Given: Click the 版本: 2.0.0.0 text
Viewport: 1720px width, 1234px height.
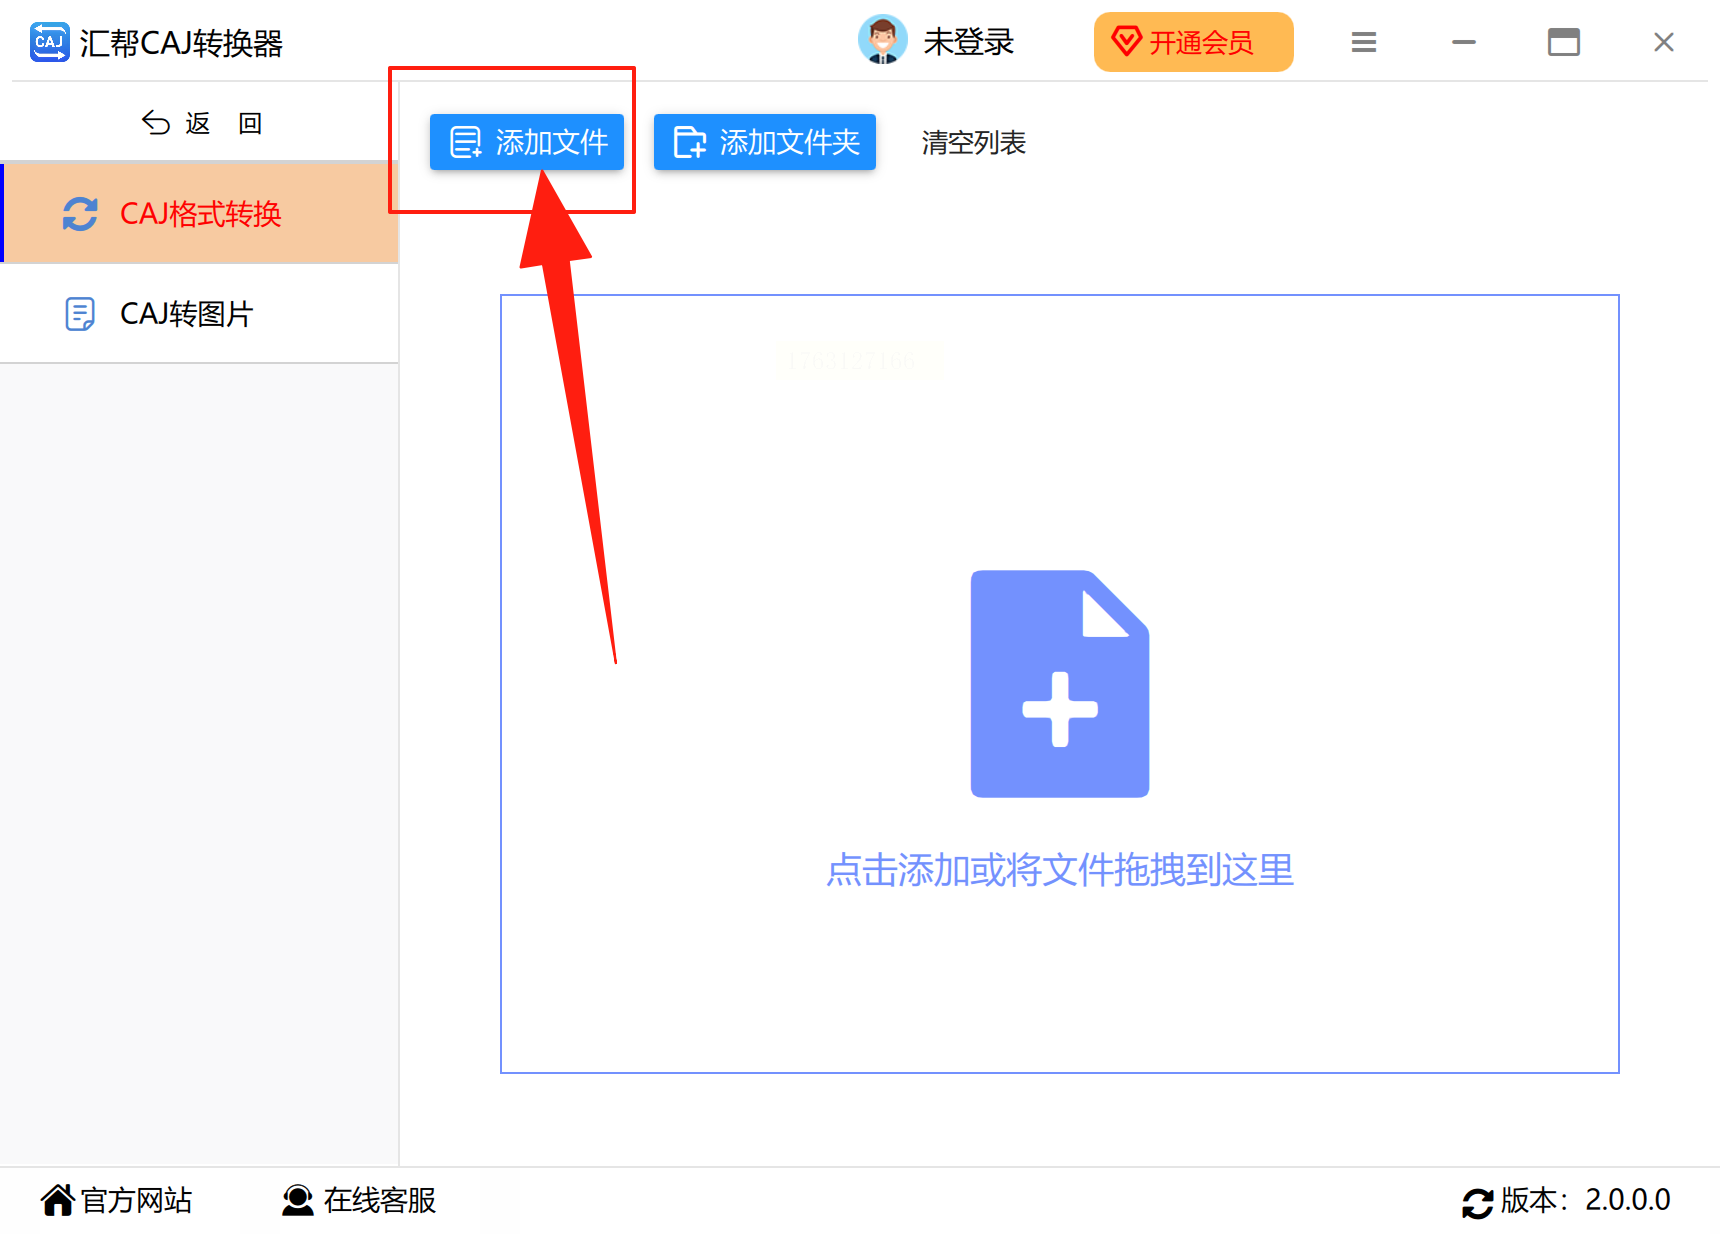Looking at the screenshot, I should 1586,1200.
